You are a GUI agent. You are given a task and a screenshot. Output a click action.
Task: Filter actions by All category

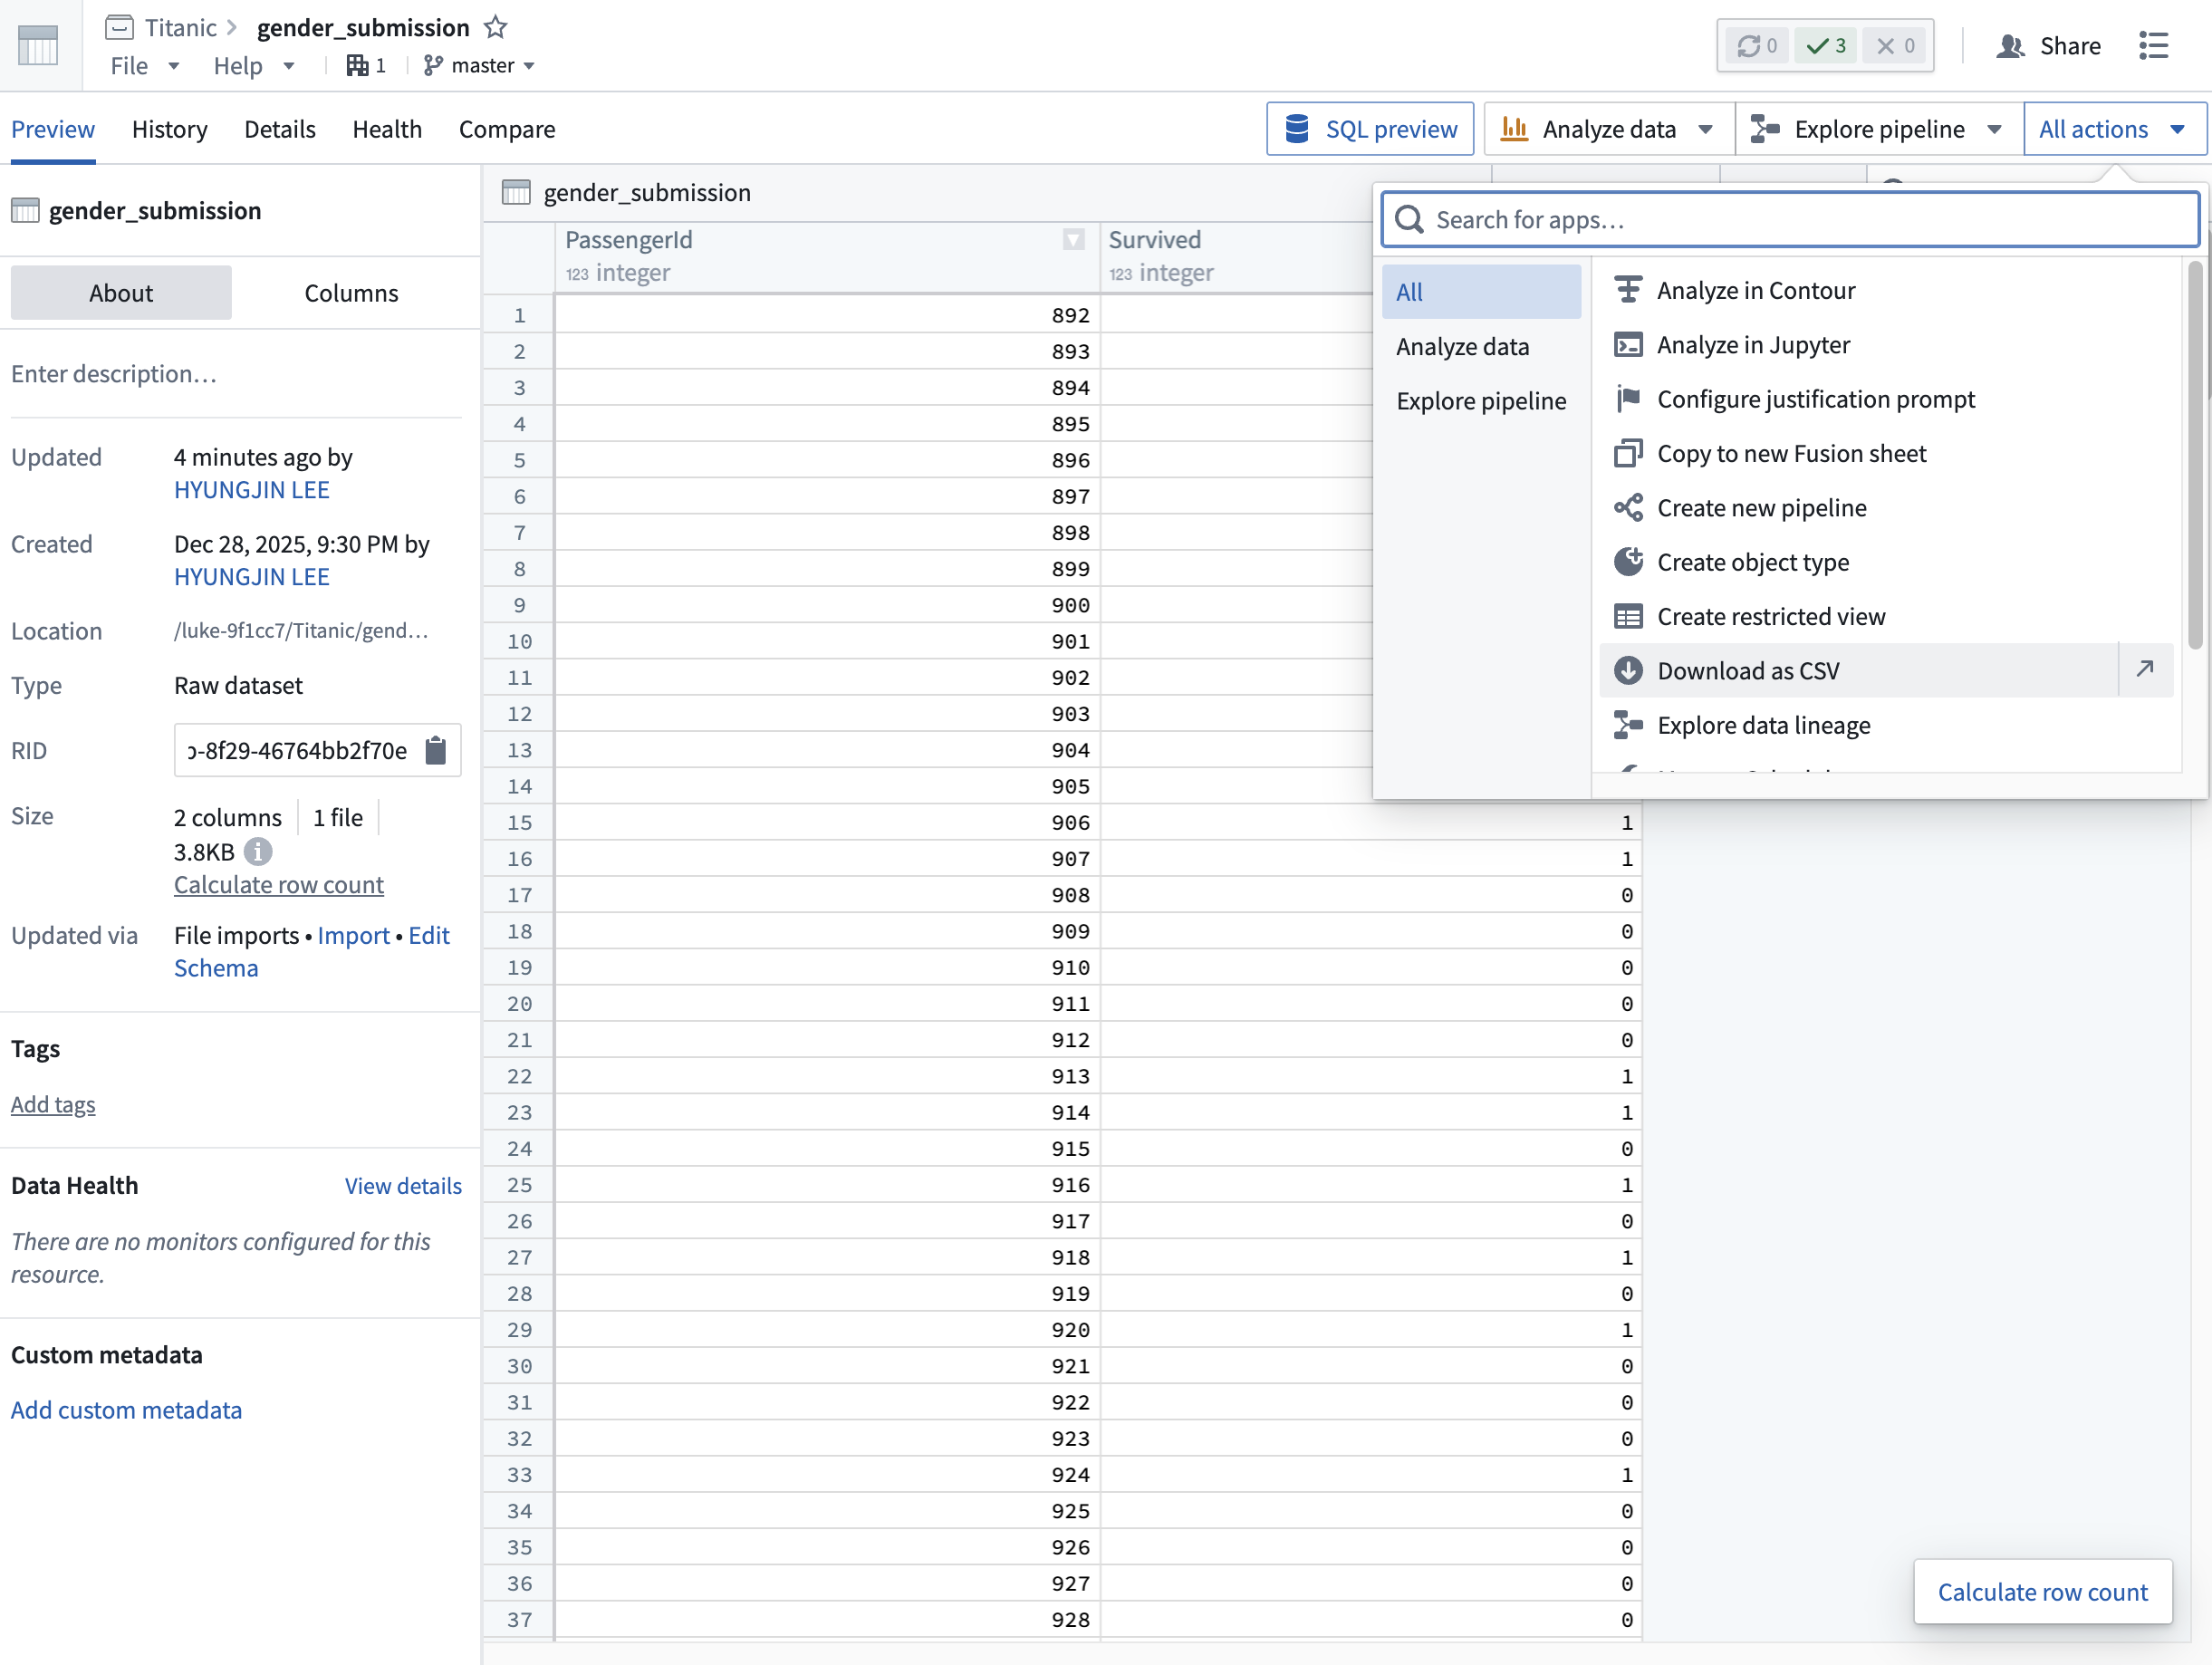[x=1481, y=292]
